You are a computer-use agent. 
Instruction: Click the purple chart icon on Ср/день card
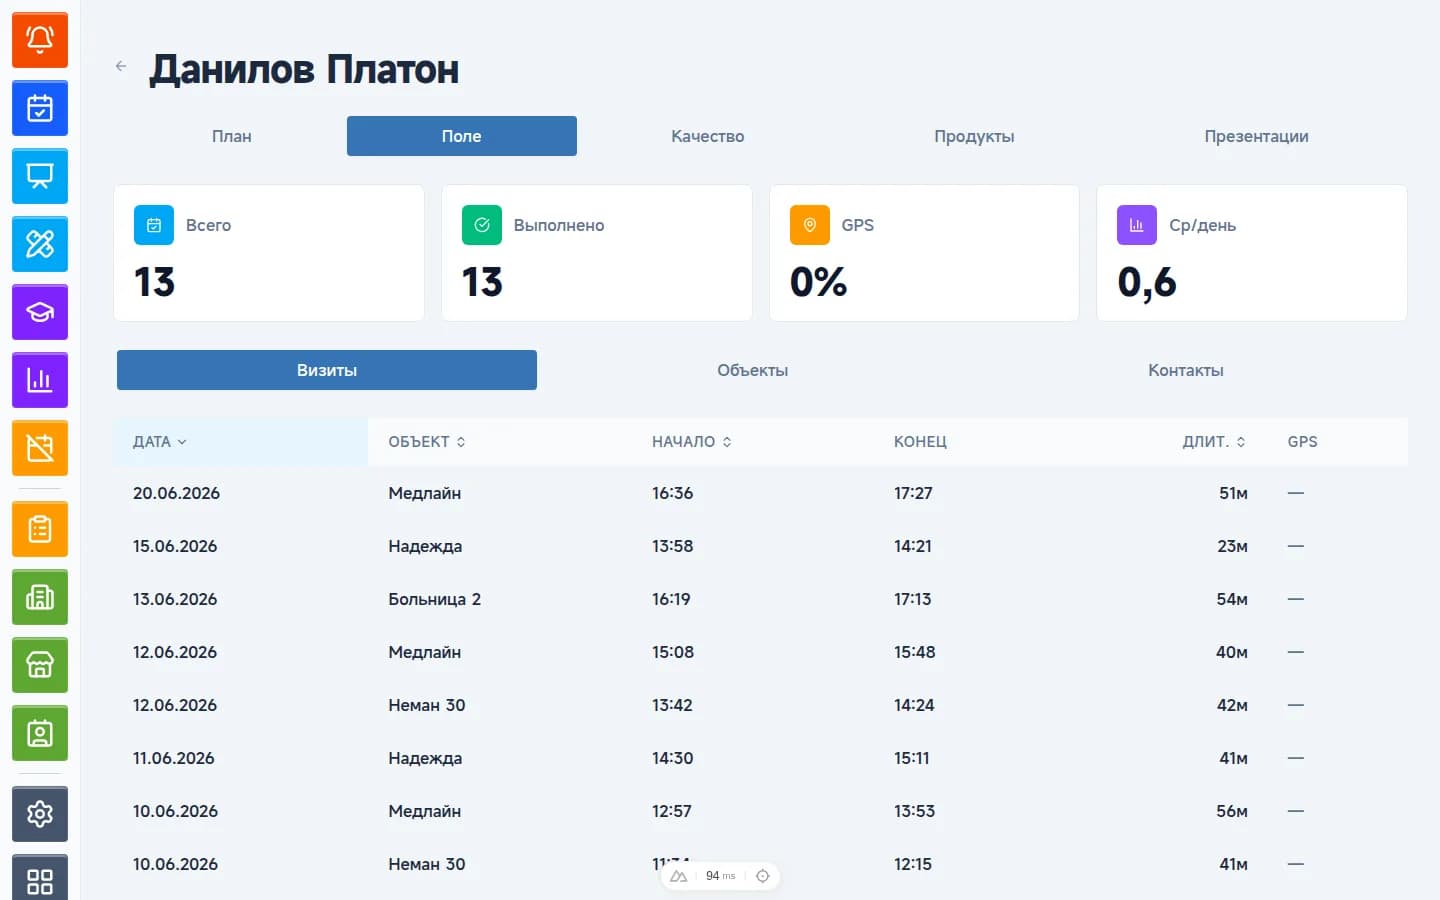[1137, 225]
